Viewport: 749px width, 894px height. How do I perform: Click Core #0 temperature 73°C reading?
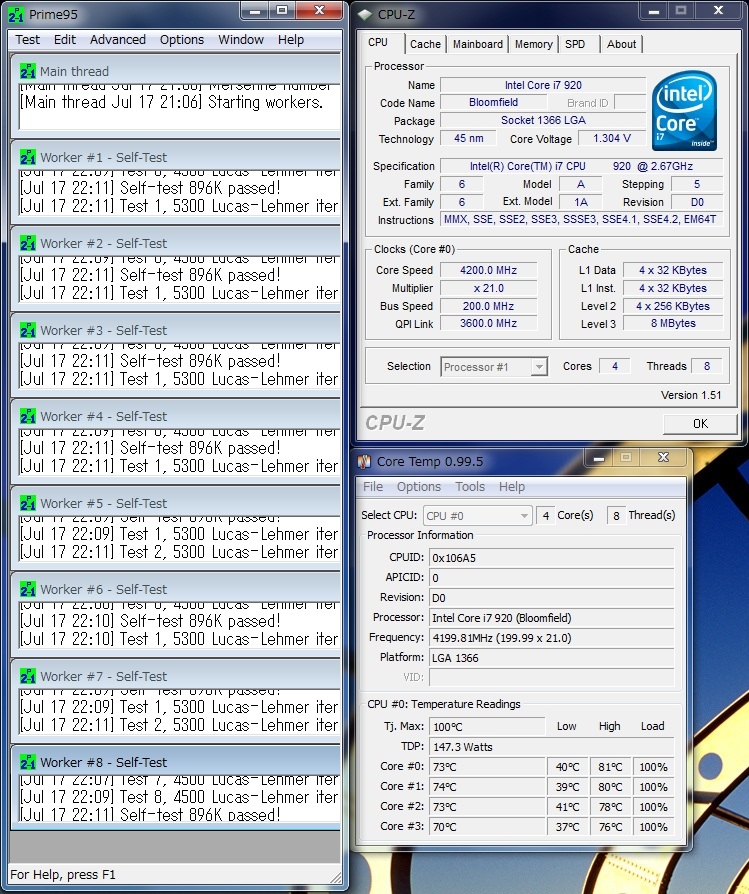coord(487,767)
